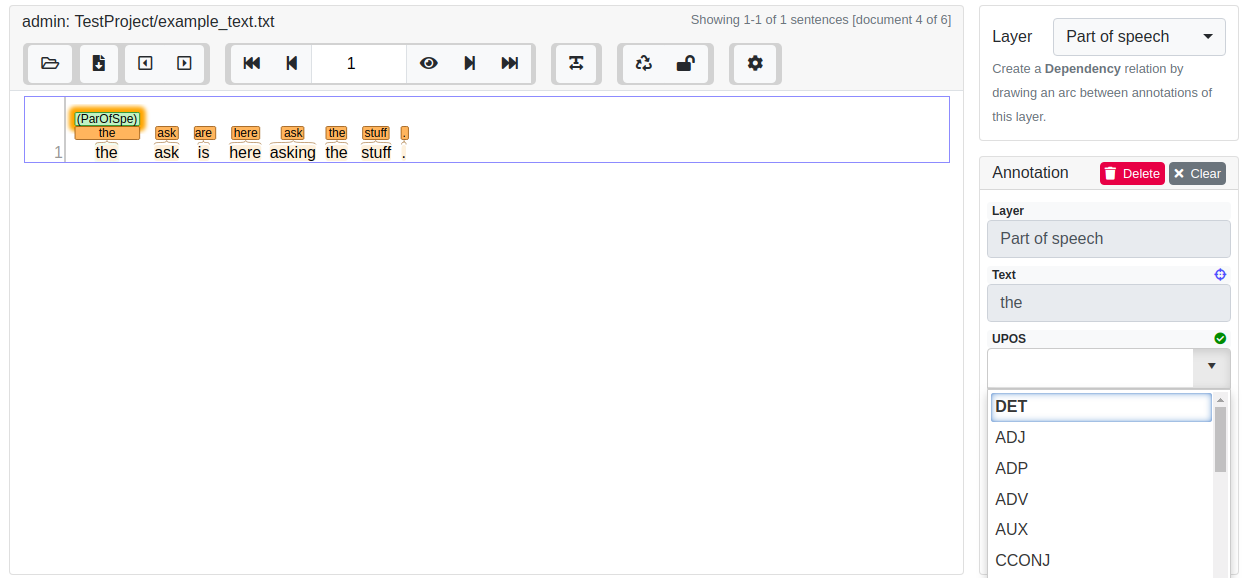Click the UPOS combo box arrow
Screen dimensions: 1248x578
click(1211, 367)
